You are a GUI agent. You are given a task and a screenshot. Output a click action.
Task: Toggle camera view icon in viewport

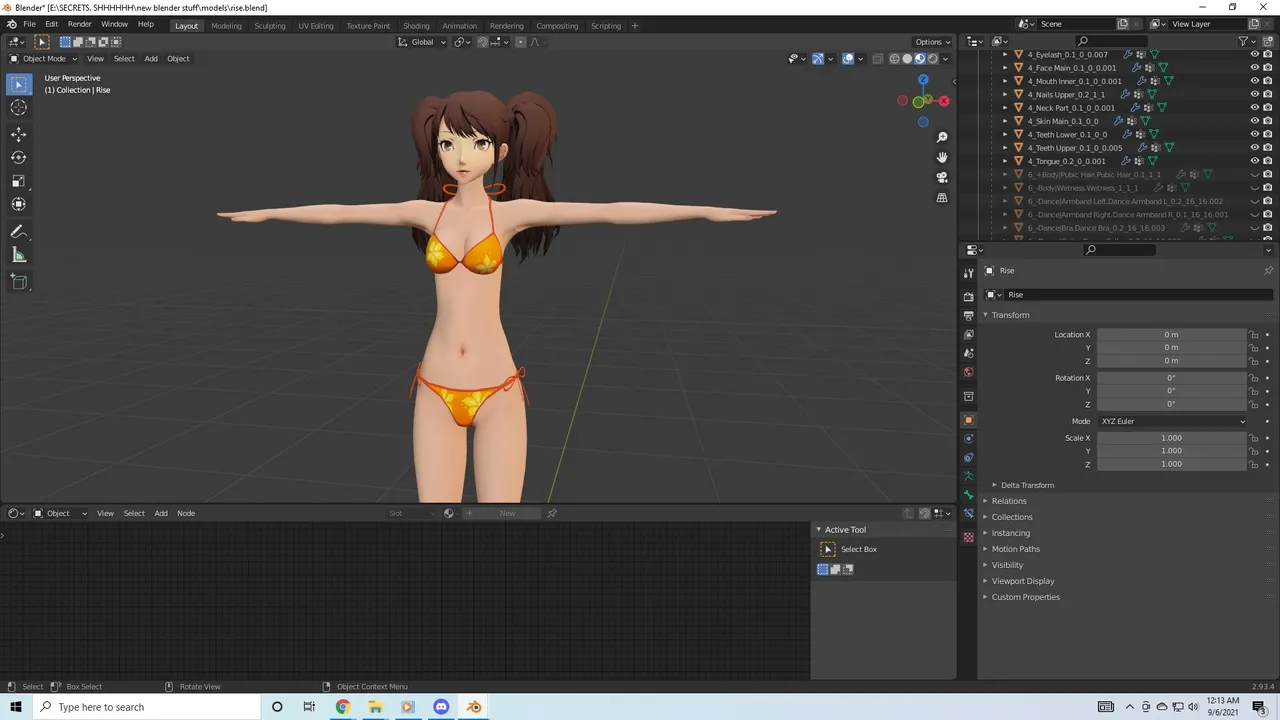point(941,177)
